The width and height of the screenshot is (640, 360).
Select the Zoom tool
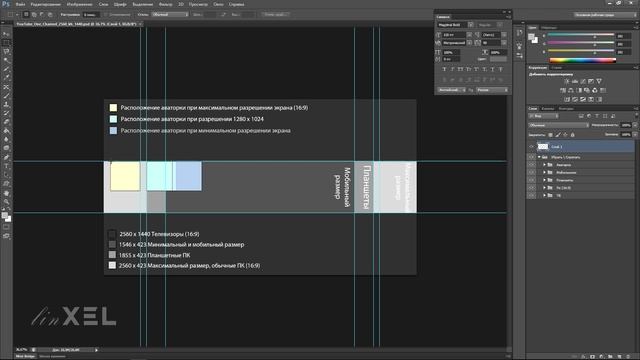point(6,202)
